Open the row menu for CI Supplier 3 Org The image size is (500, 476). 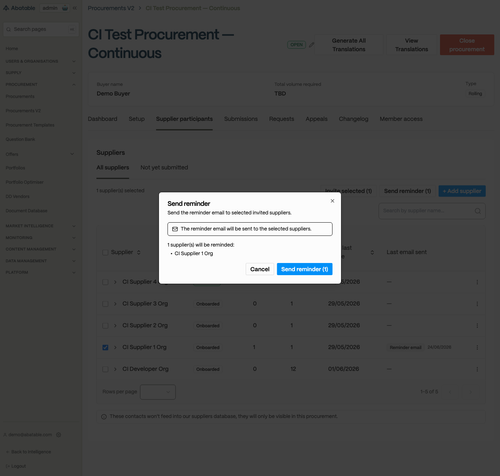click(x=477, y=304)
